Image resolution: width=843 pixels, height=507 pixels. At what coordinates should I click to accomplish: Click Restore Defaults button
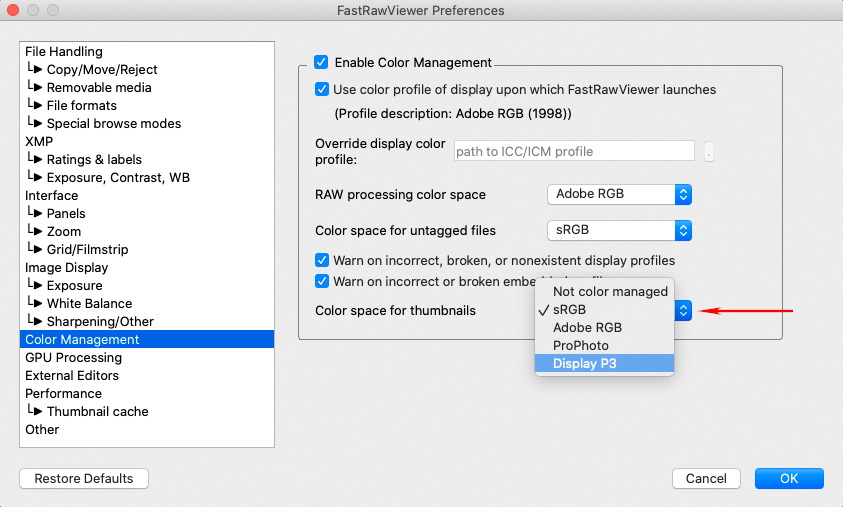pos(84,478)
